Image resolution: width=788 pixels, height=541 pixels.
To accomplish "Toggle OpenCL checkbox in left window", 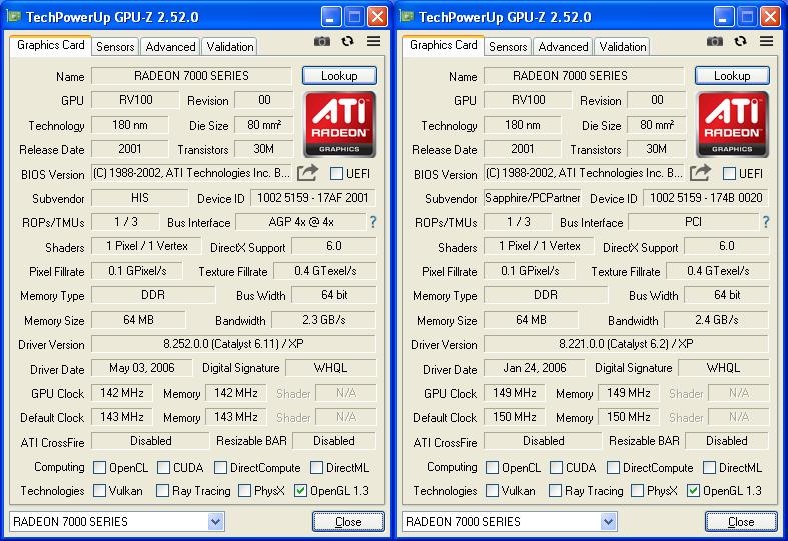I will 100,468.
